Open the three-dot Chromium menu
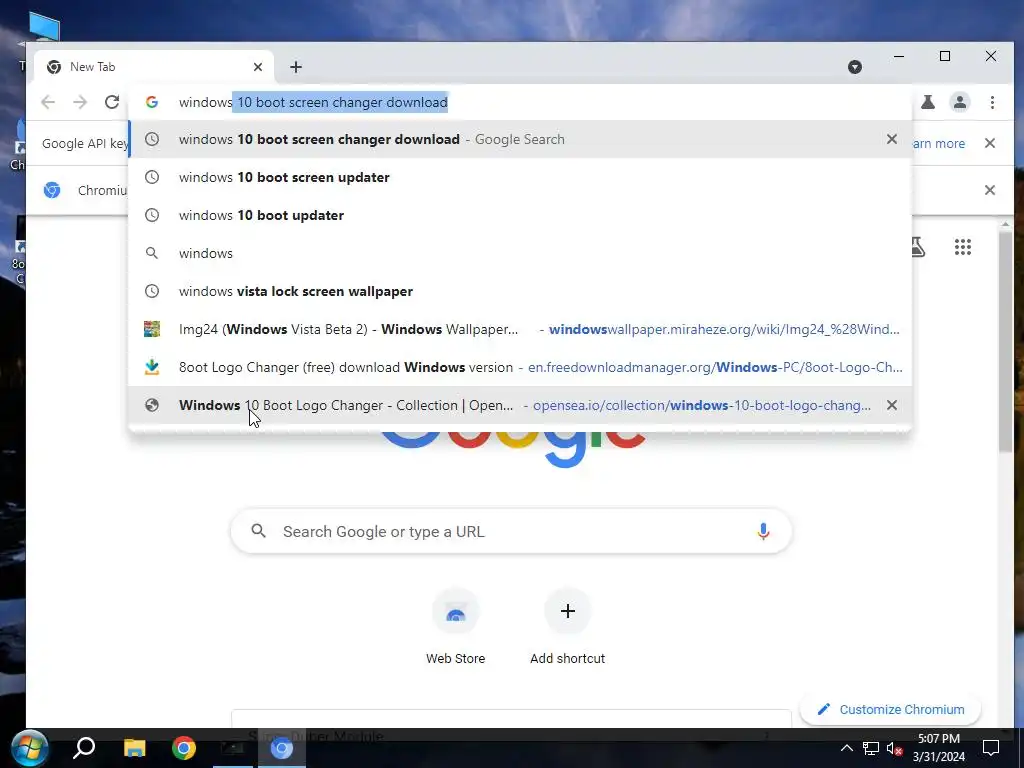Screen dimensions: 1024x768 click(992, 102)
